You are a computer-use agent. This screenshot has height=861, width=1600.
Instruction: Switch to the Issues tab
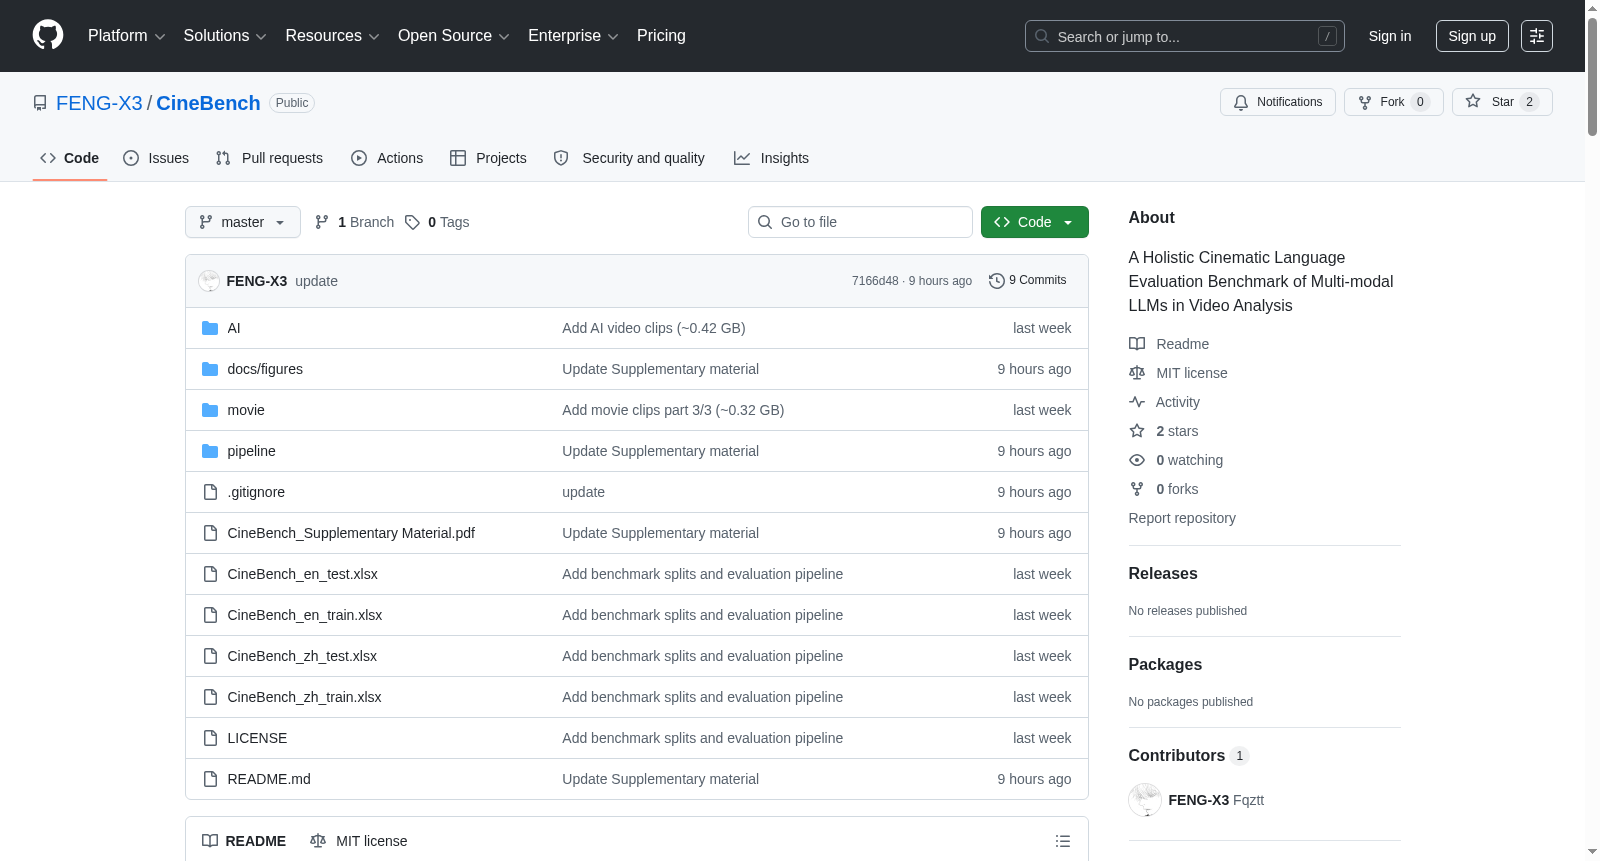(x=156, y=158)
